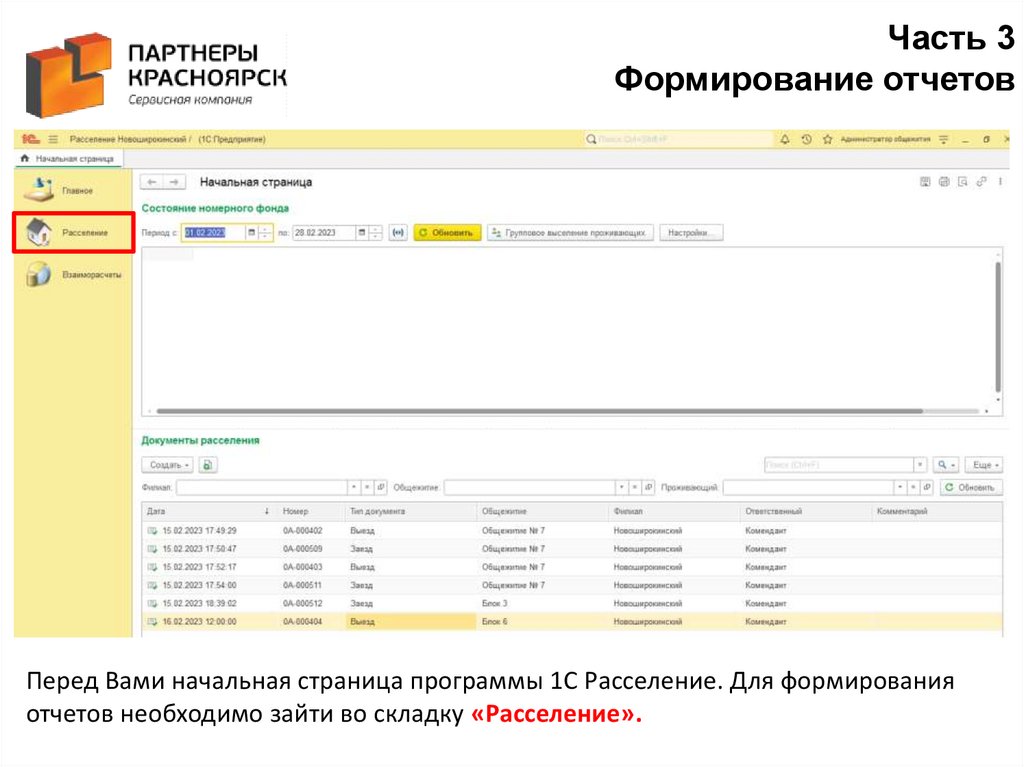
Task: Go forward with the right arrow
Action: [174, 182]
